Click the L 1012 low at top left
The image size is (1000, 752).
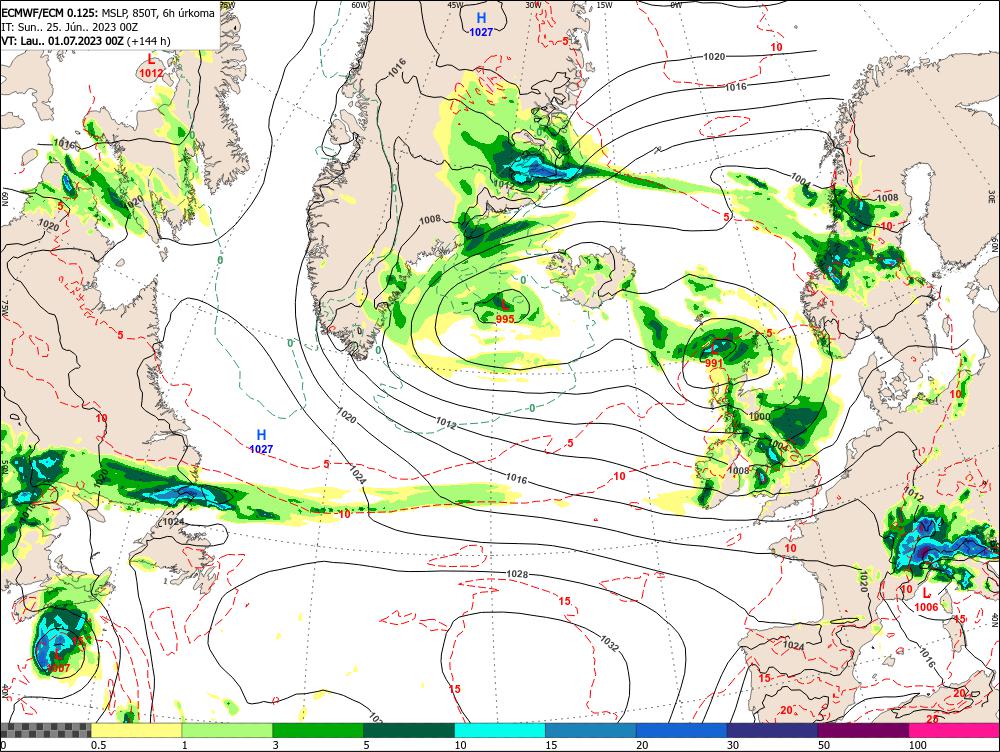[x=151, y=66]
